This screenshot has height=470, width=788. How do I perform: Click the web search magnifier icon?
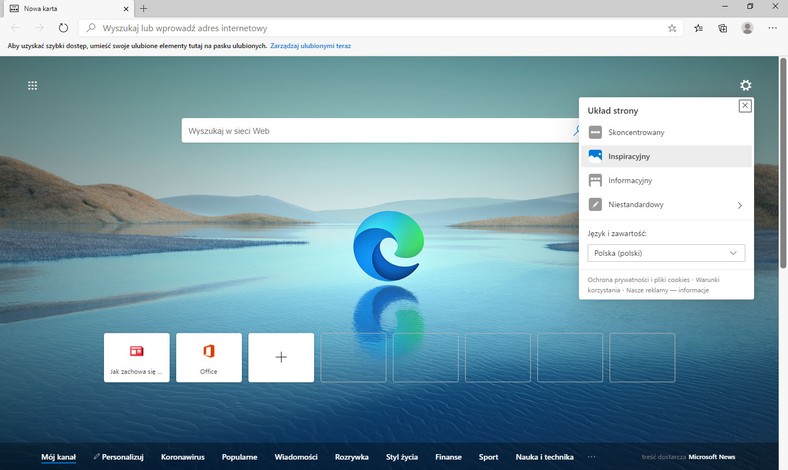click(575, 131)
